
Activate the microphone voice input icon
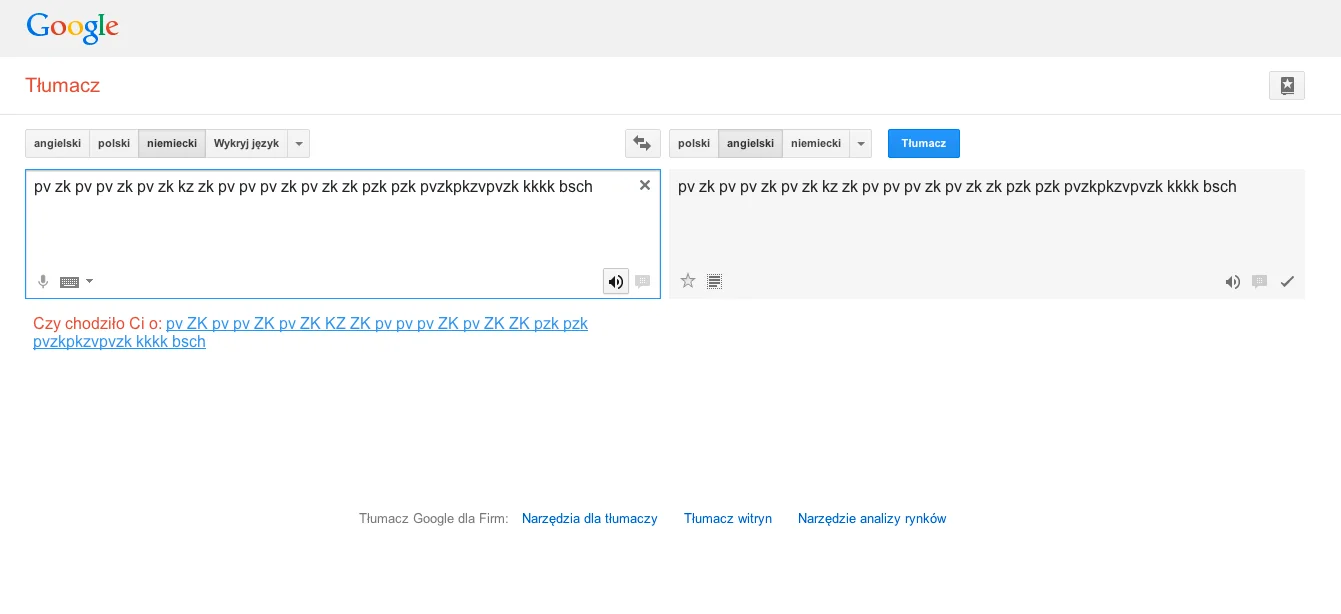pyautogui.click(x=43, y=282)
